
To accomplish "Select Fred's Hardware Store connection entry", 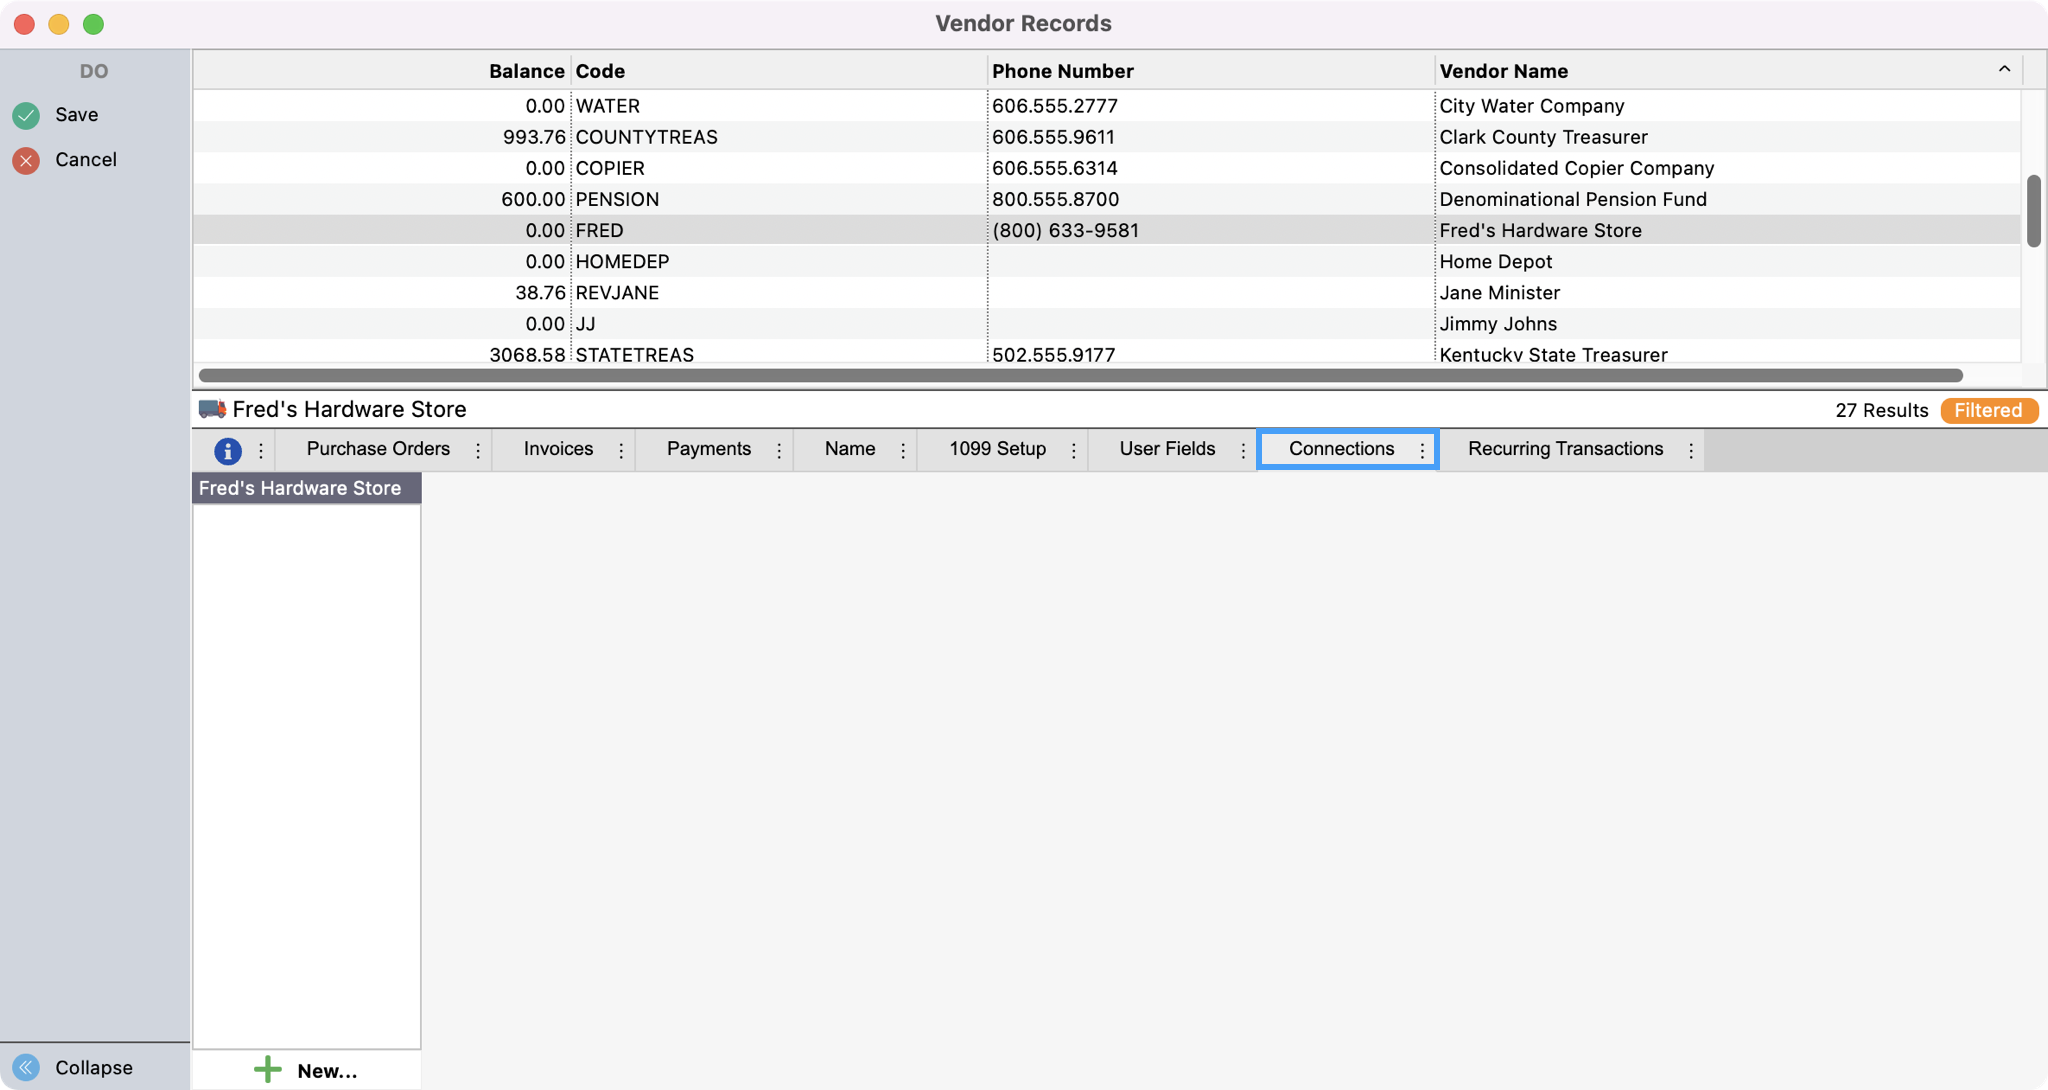I will 300,488.
